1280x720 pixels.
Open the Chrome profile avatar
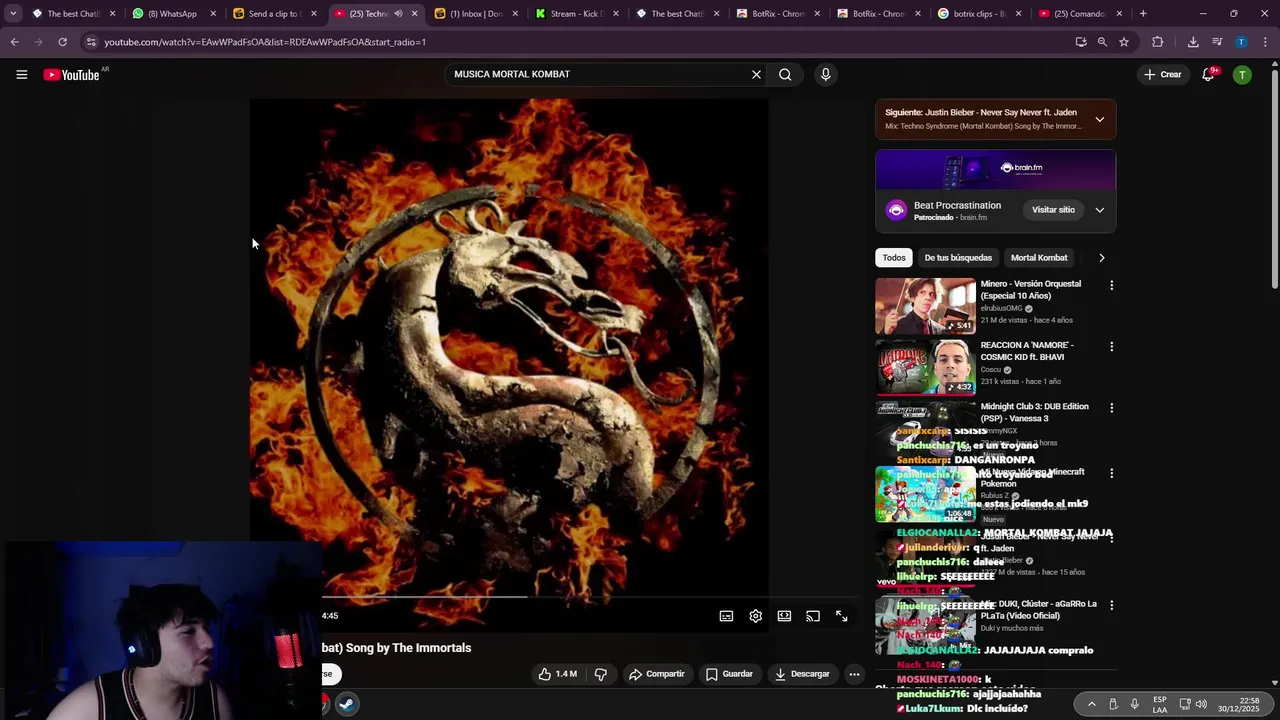(1241, 42)
